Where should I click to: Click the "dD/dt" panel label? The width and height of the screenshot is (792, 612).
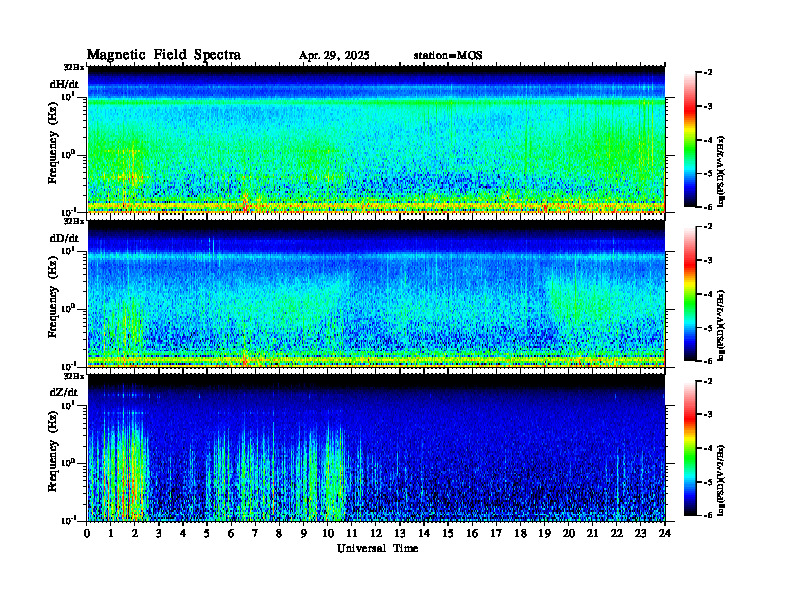64,238
